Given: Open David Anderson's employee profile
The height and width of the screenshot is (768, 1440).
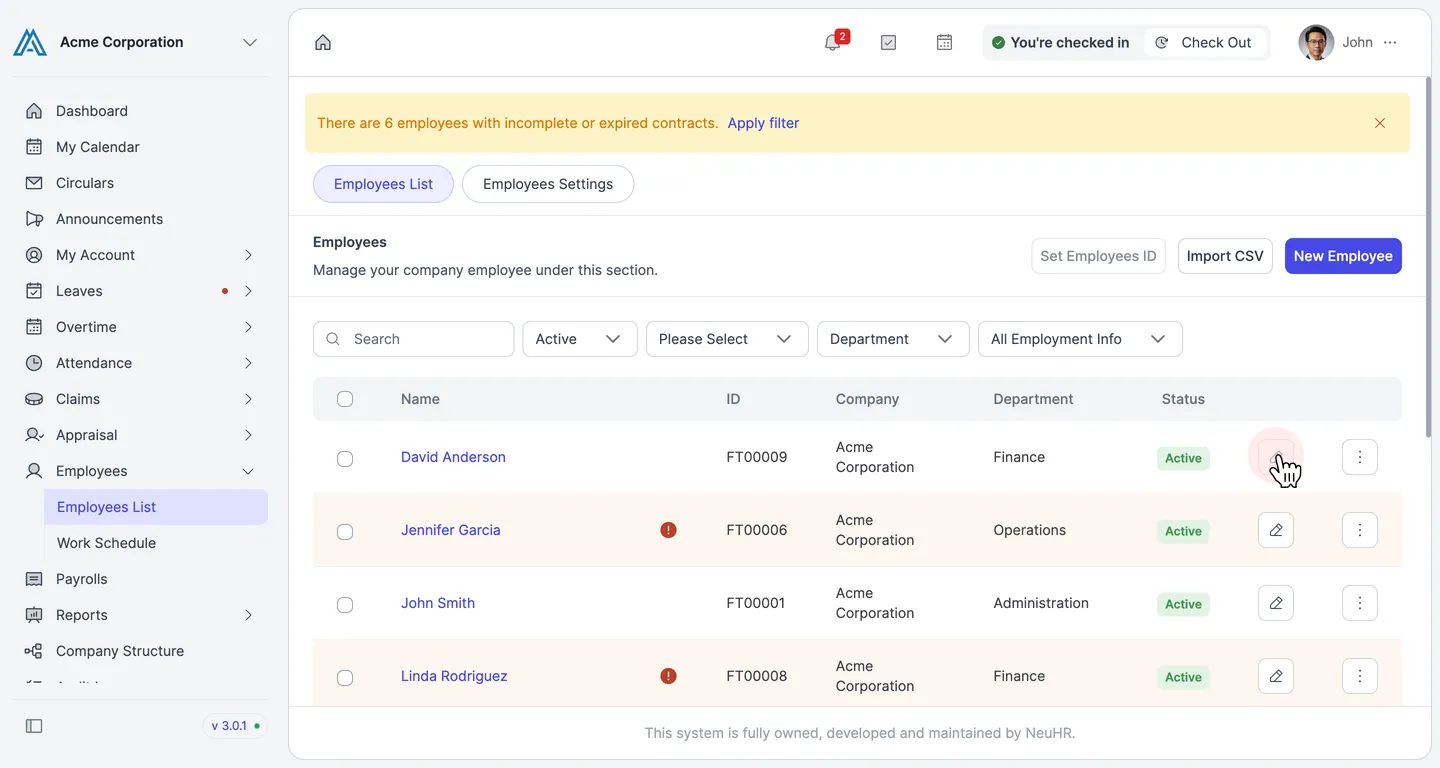Looking at the screenshot, I should click(453, 457).
